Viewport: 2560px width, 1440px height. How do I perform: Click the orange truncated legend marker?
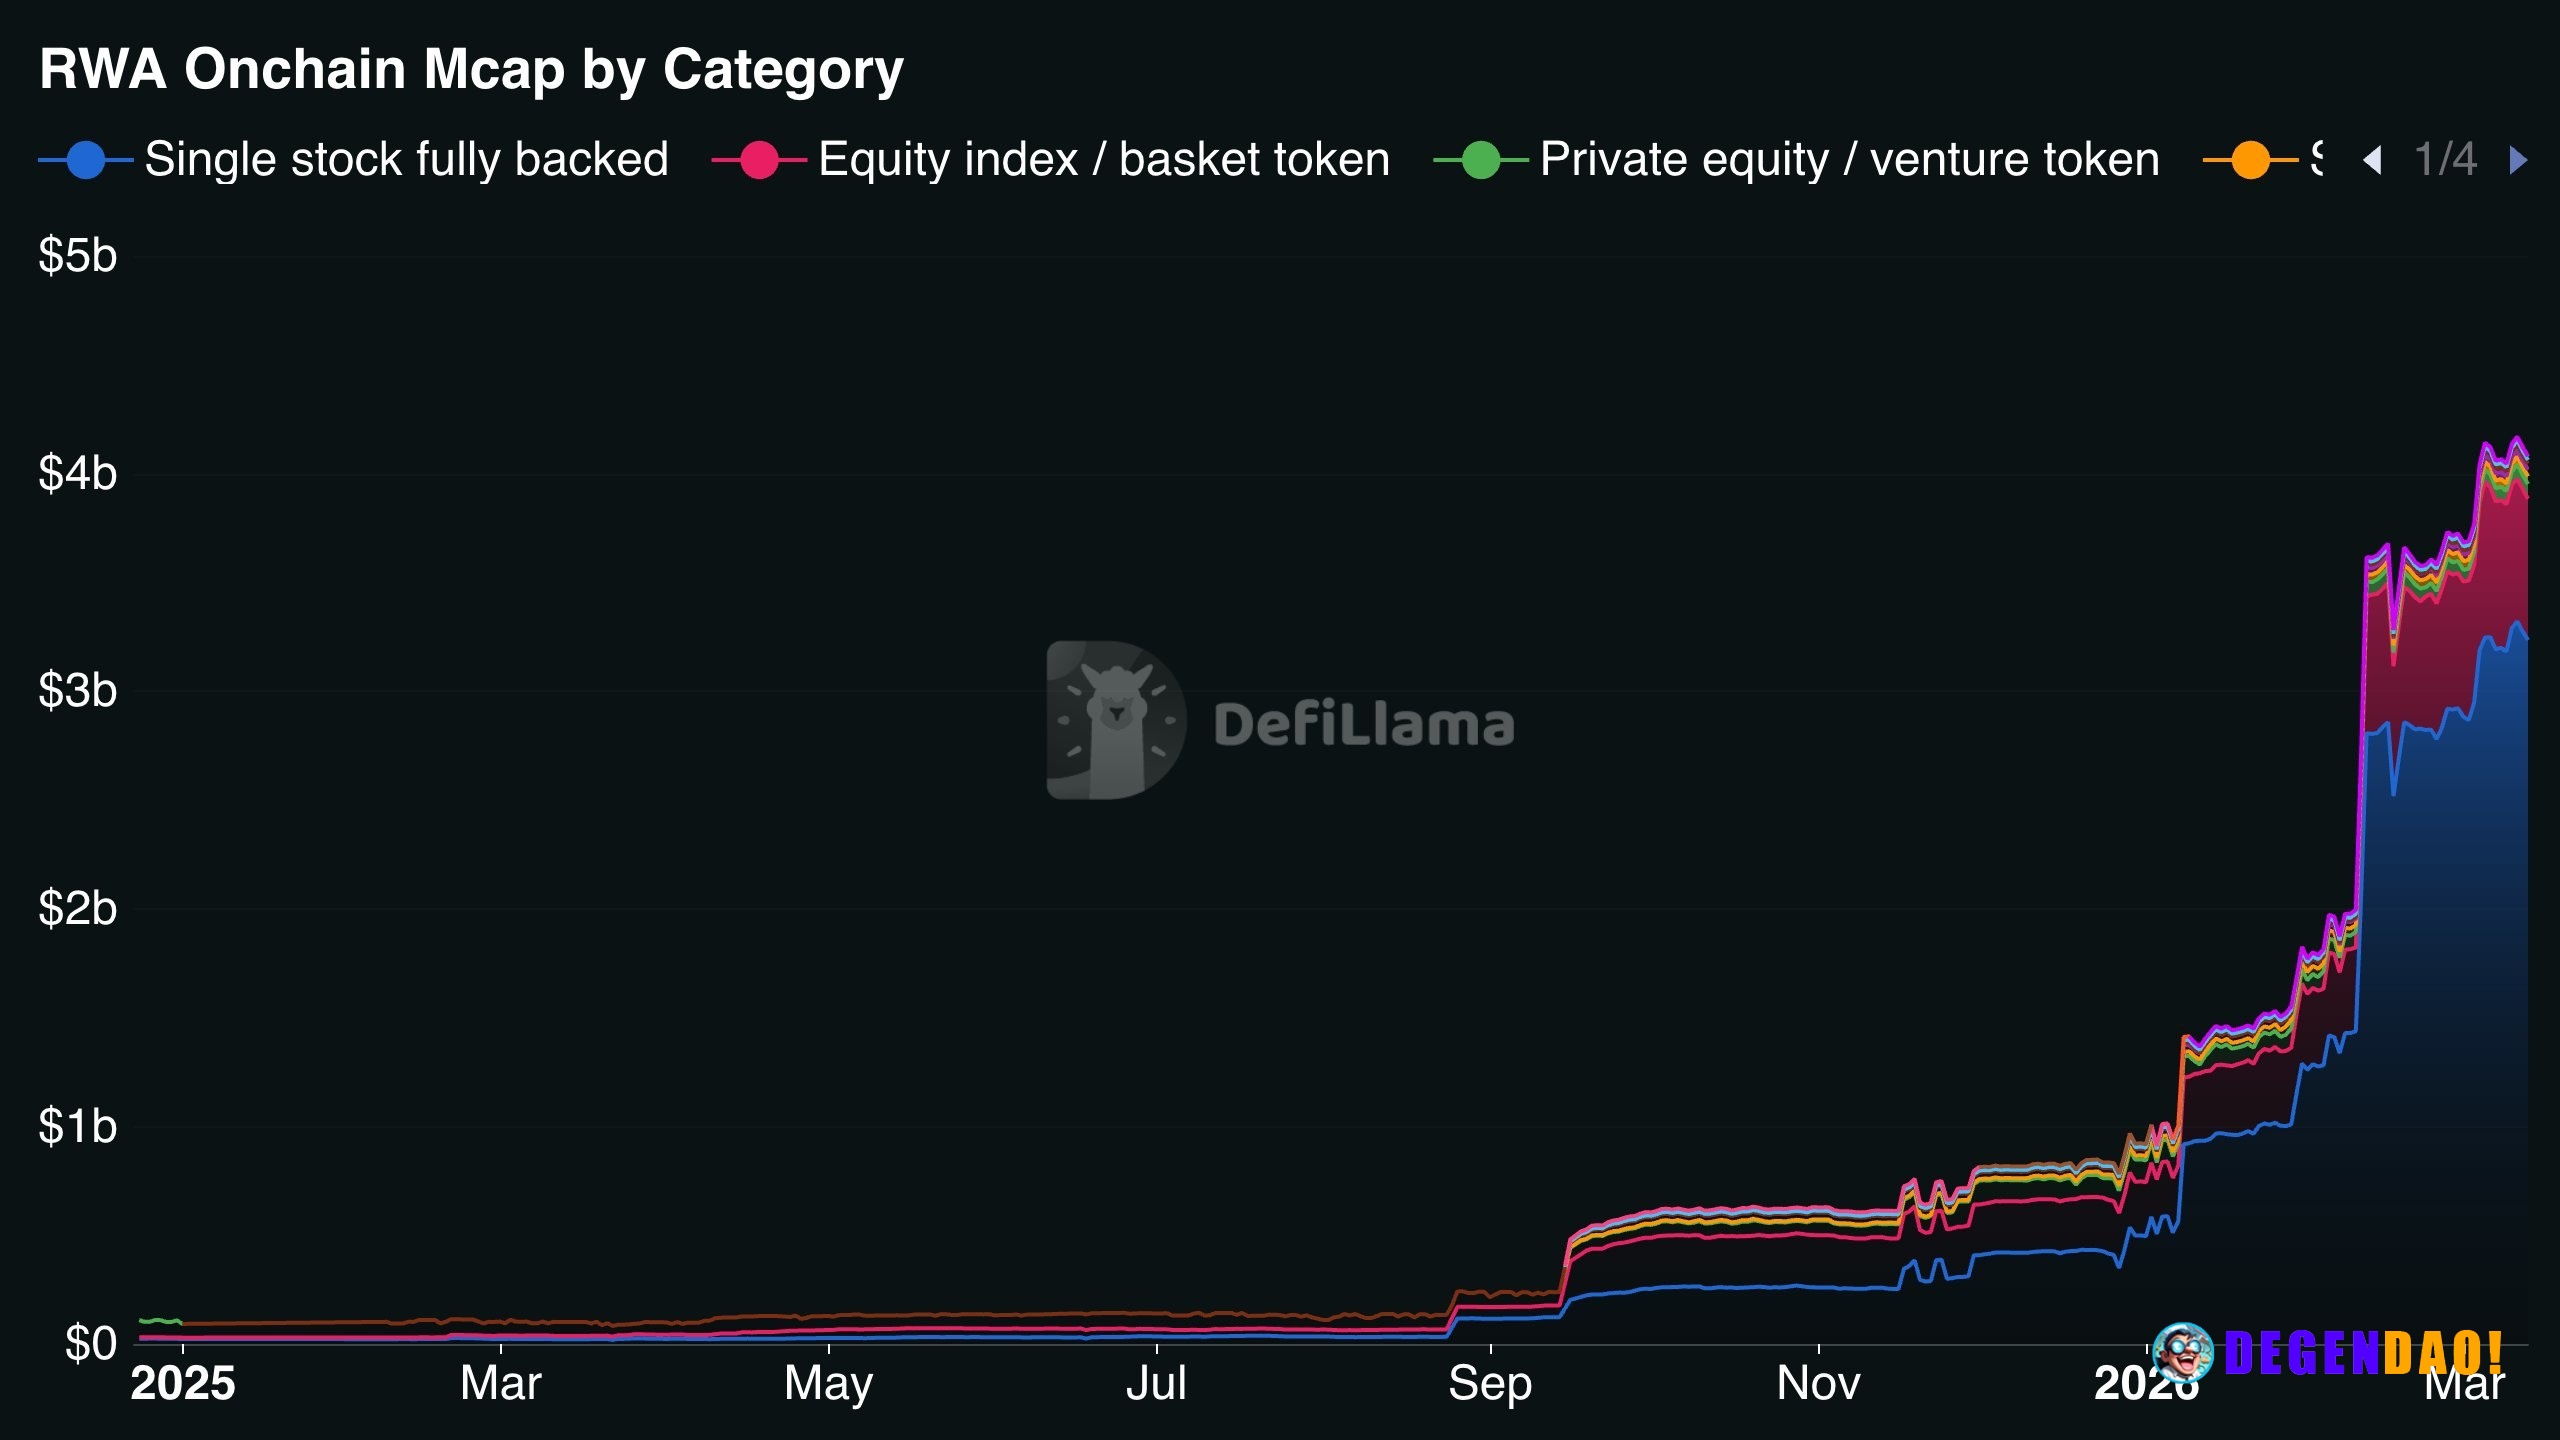coord(2251,160)
